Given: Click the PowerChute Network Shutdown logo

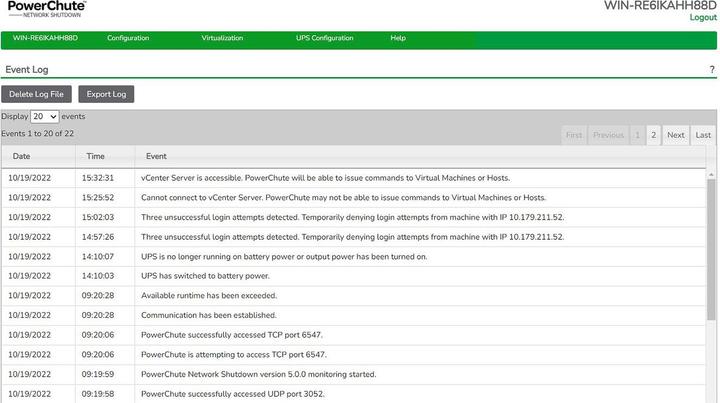Looking at the screenshot, I should coord(46,9).
